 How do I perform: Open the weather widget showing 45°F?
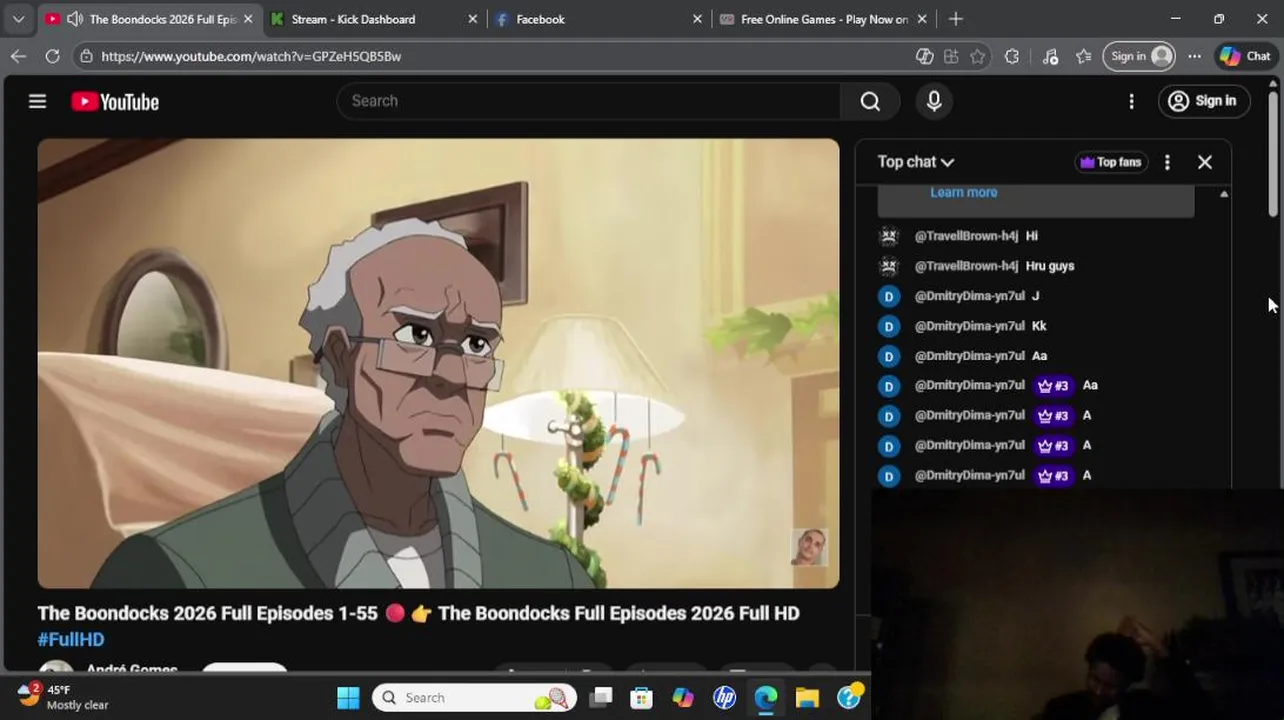(64, 696)
